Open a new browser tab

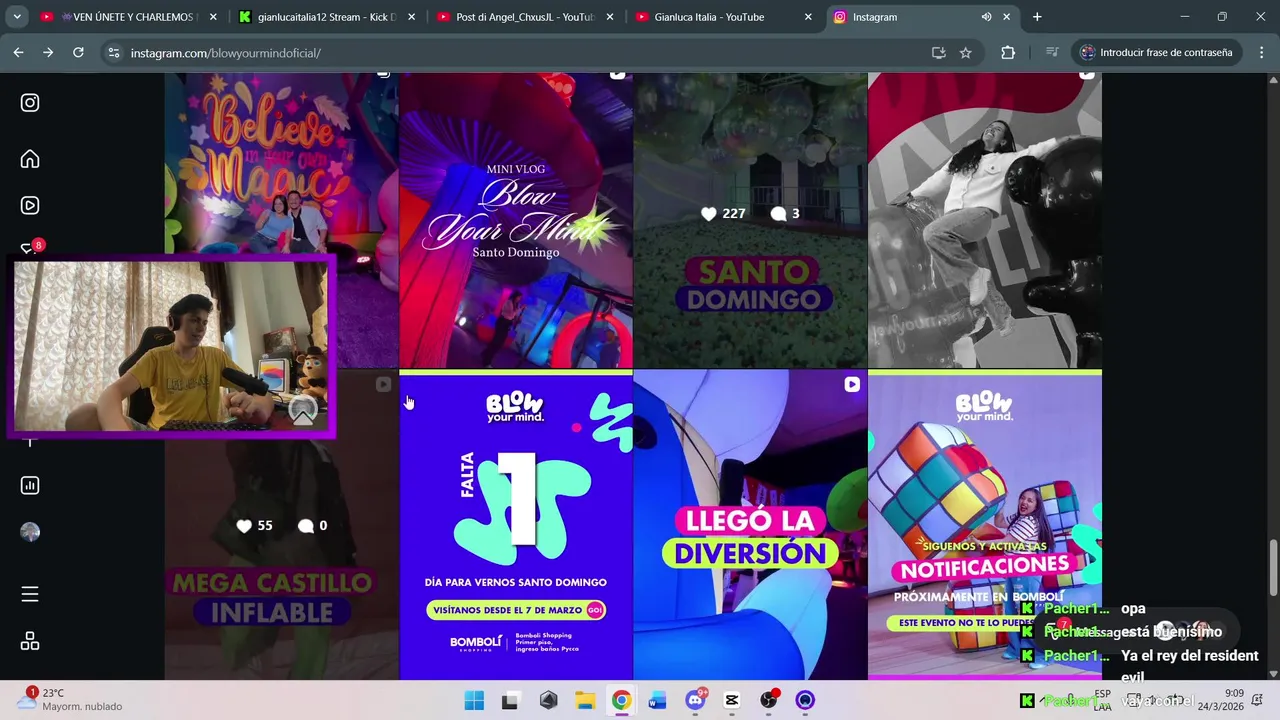click(1037, 17)
